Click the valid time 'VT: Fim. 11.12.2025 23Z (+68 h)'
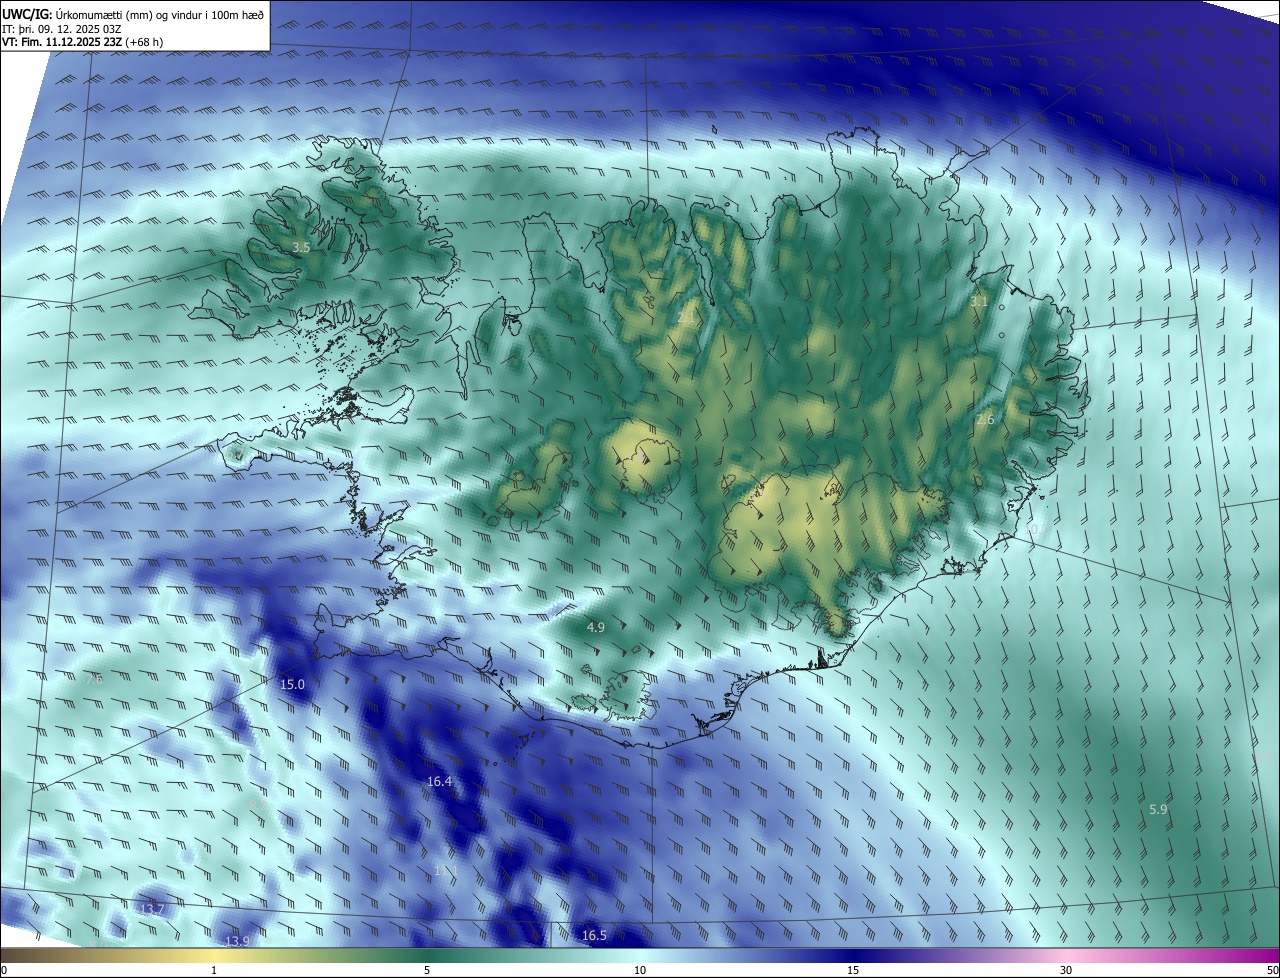 point(83,42)
